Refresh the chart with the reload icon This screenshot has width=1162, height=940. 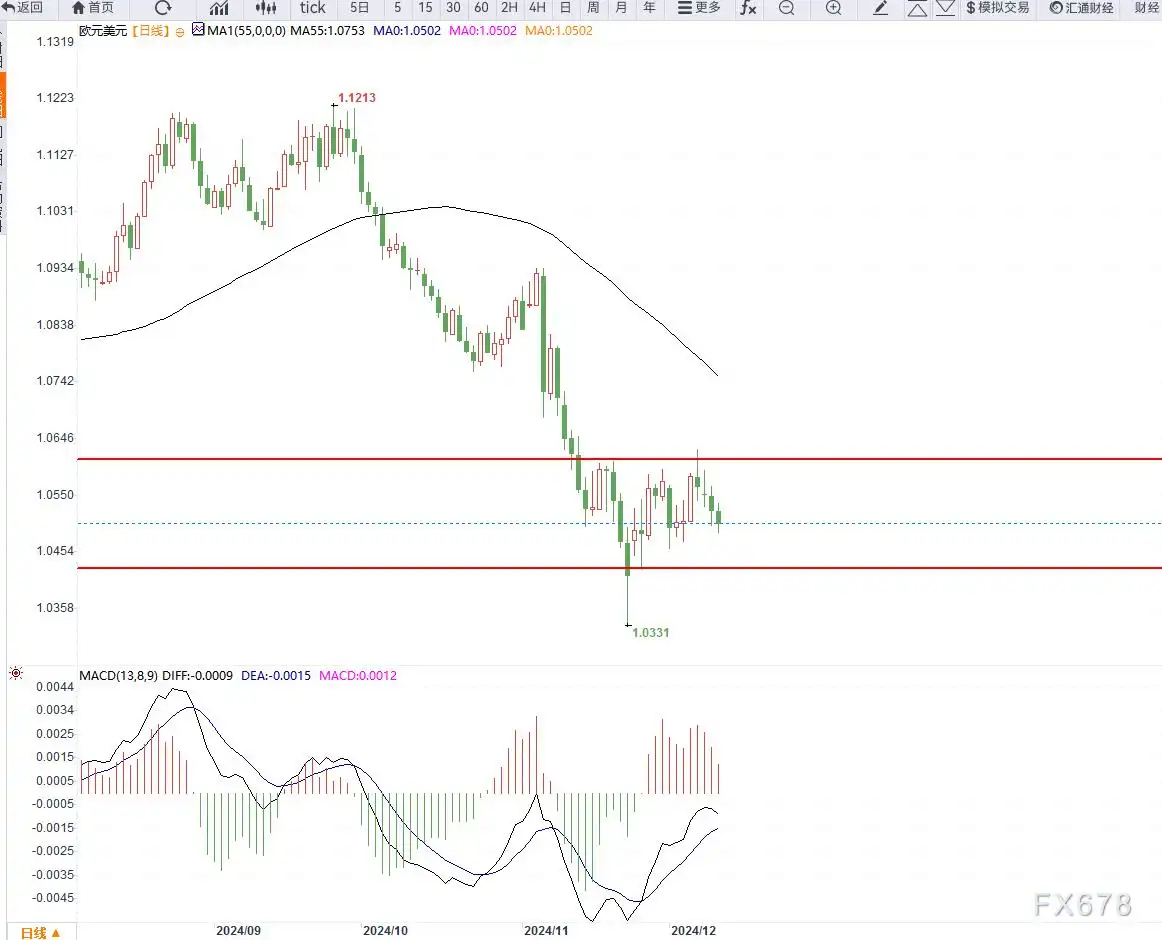(x=163, y=7)
